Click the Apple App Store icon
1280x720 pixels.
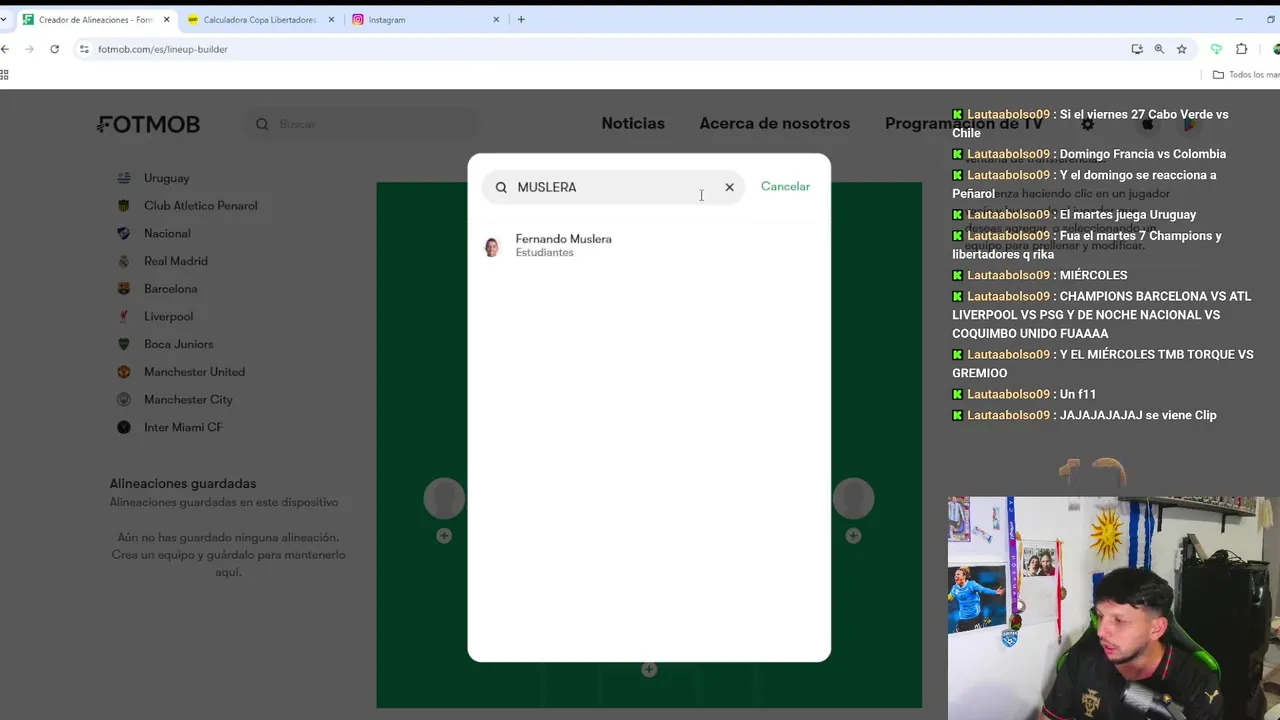1147,124
